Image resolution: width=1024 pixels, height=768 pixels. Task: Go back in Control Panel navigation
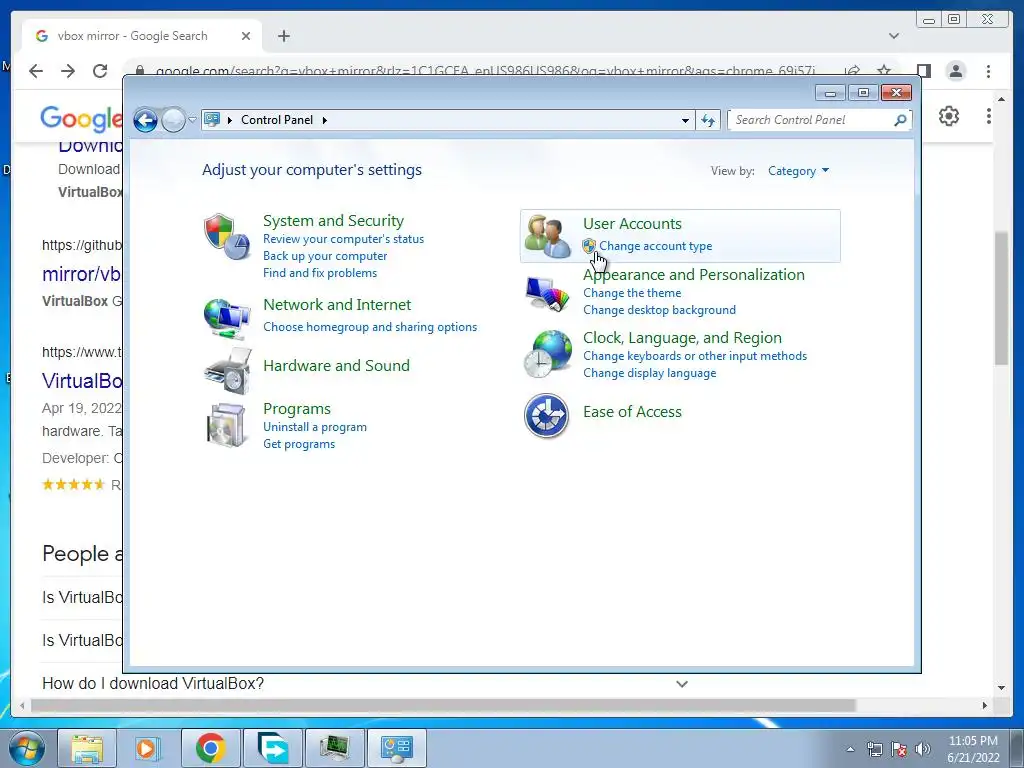coord(145,120)
